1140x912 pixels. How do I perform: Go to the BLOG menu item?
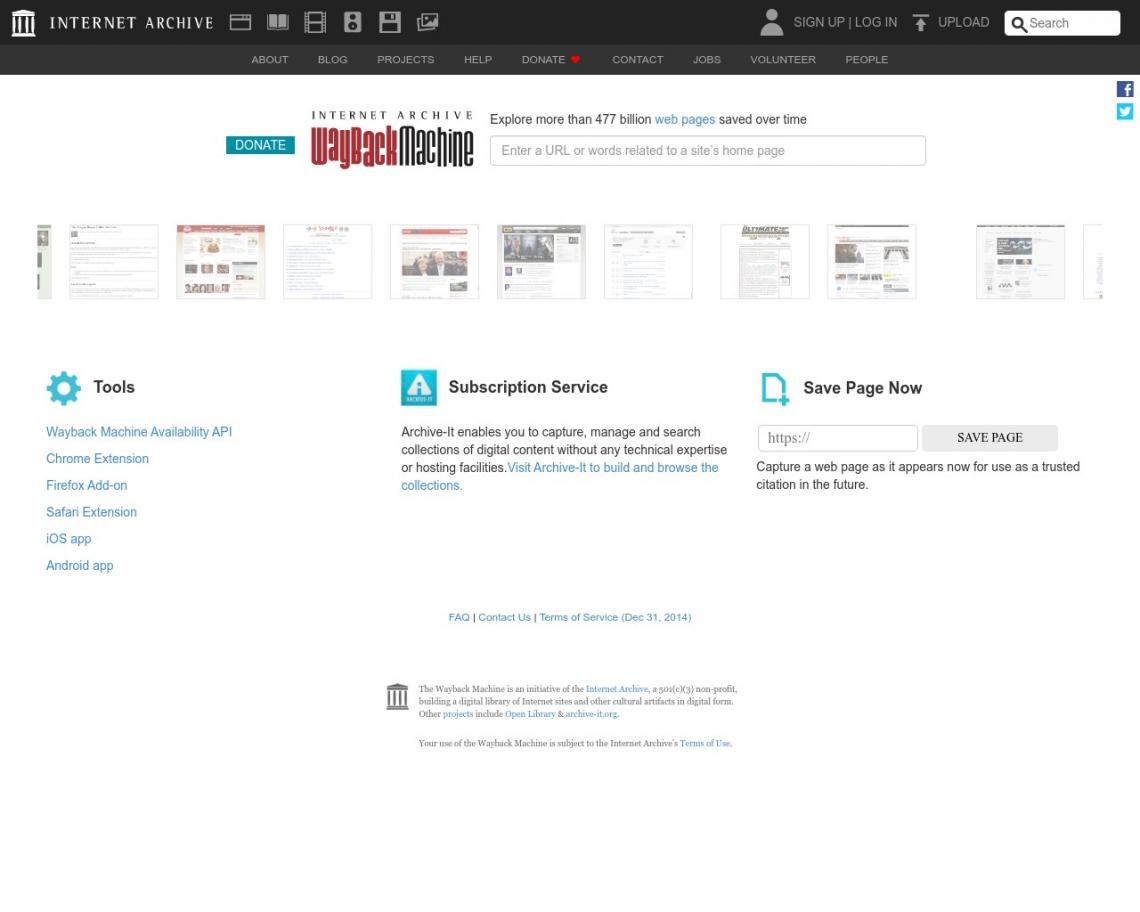tap(332, 60)
